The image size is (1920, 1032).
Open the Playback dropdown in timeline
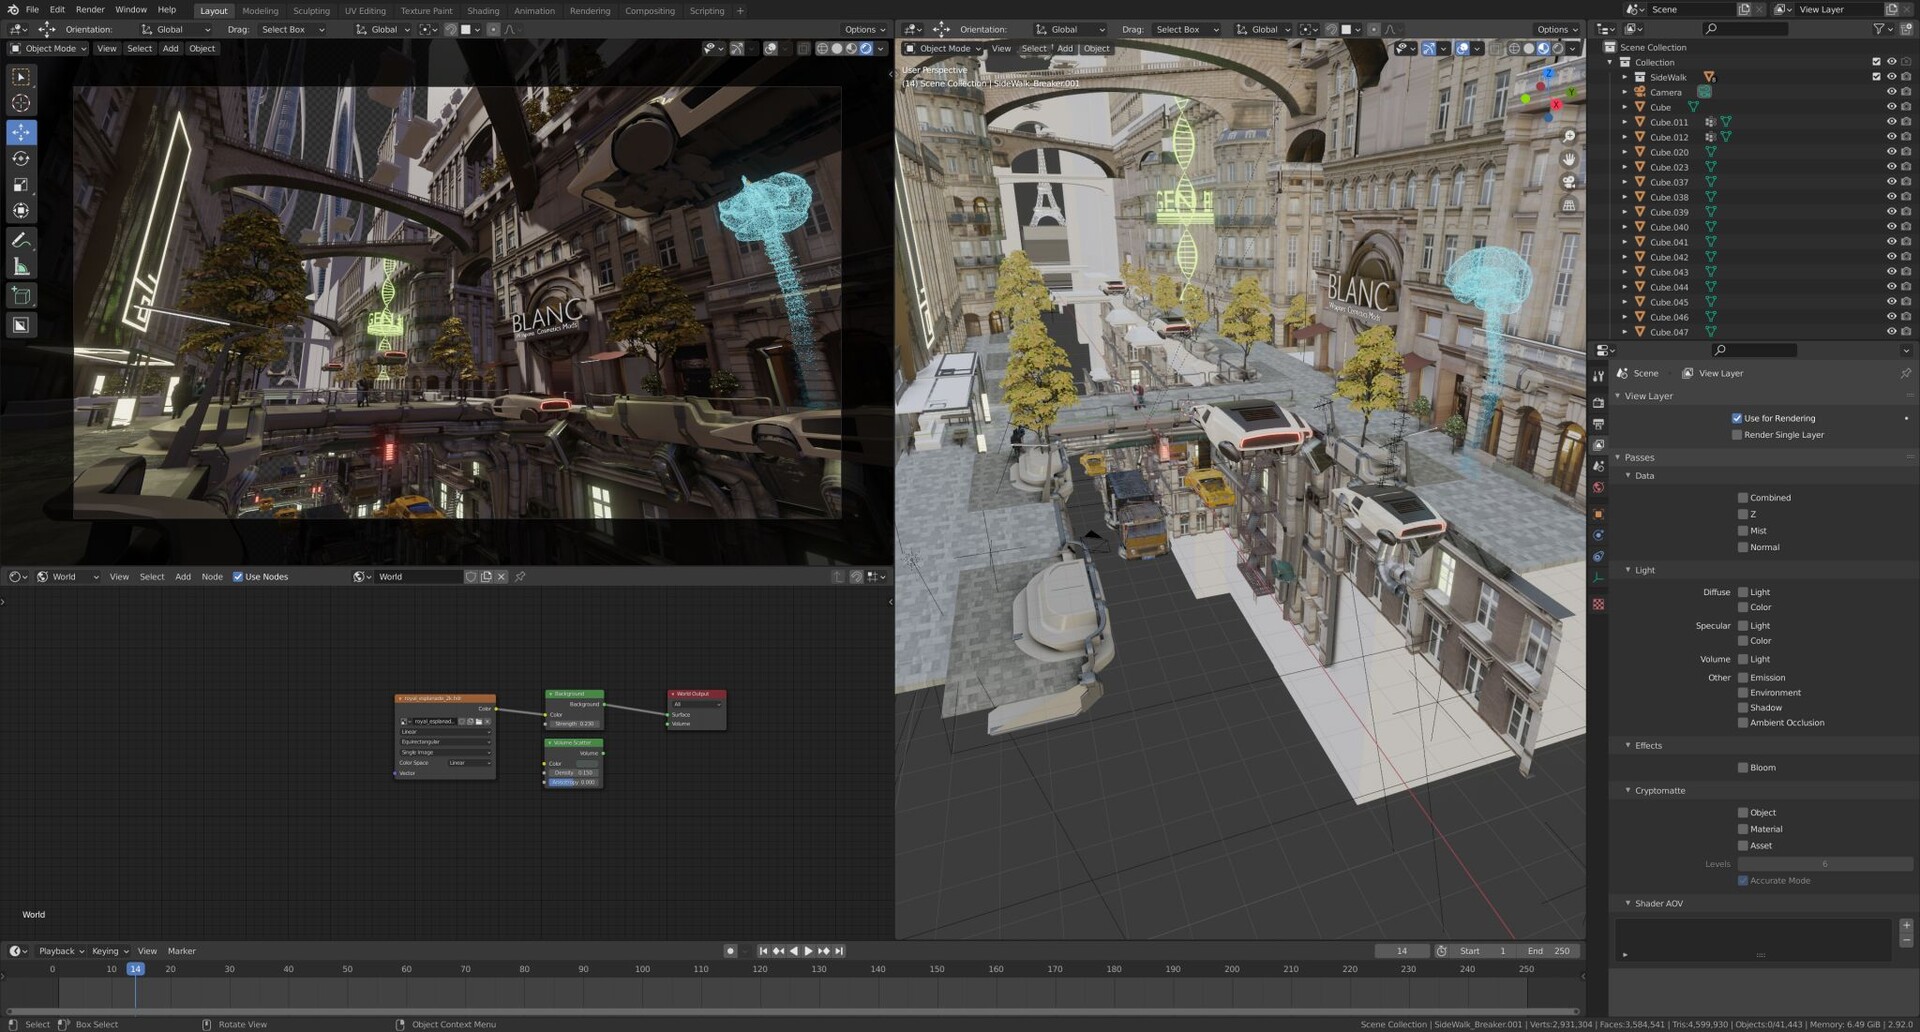(x=61, y=951)
